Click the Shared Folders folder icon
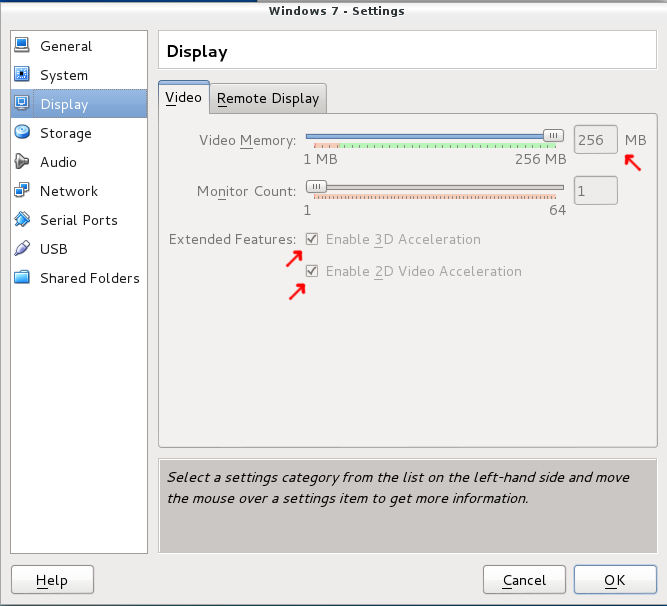Screen dimensions: 667x606 pos(22,277)
